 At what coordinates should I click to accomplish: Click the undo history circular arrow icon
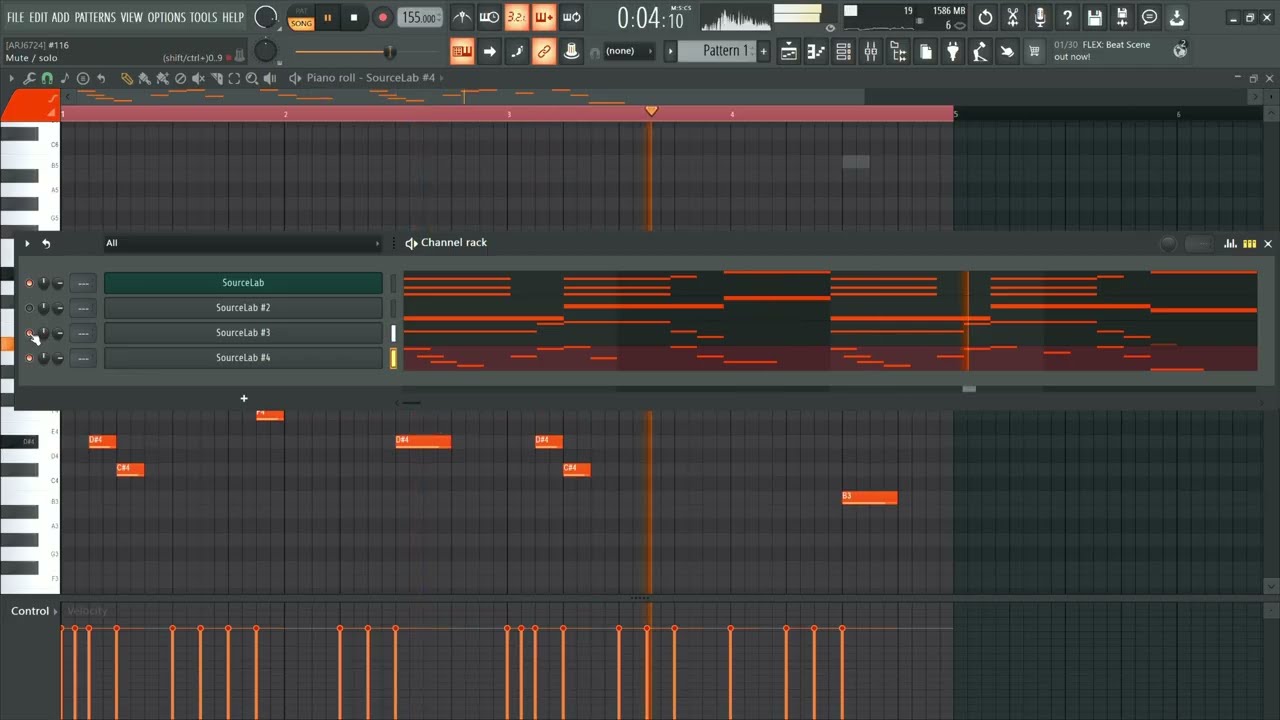tap(986, 17)
